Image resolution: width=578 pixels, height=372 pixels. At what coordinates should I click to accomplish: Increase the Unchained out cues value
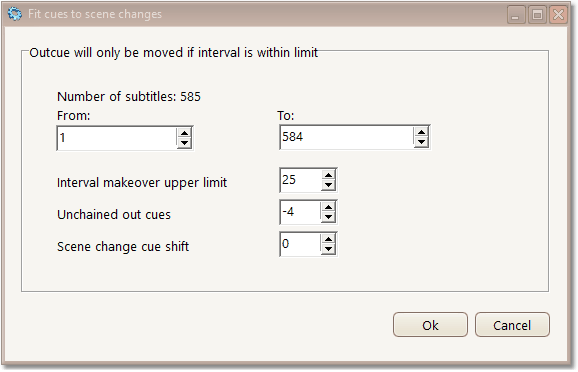point(328,207)
